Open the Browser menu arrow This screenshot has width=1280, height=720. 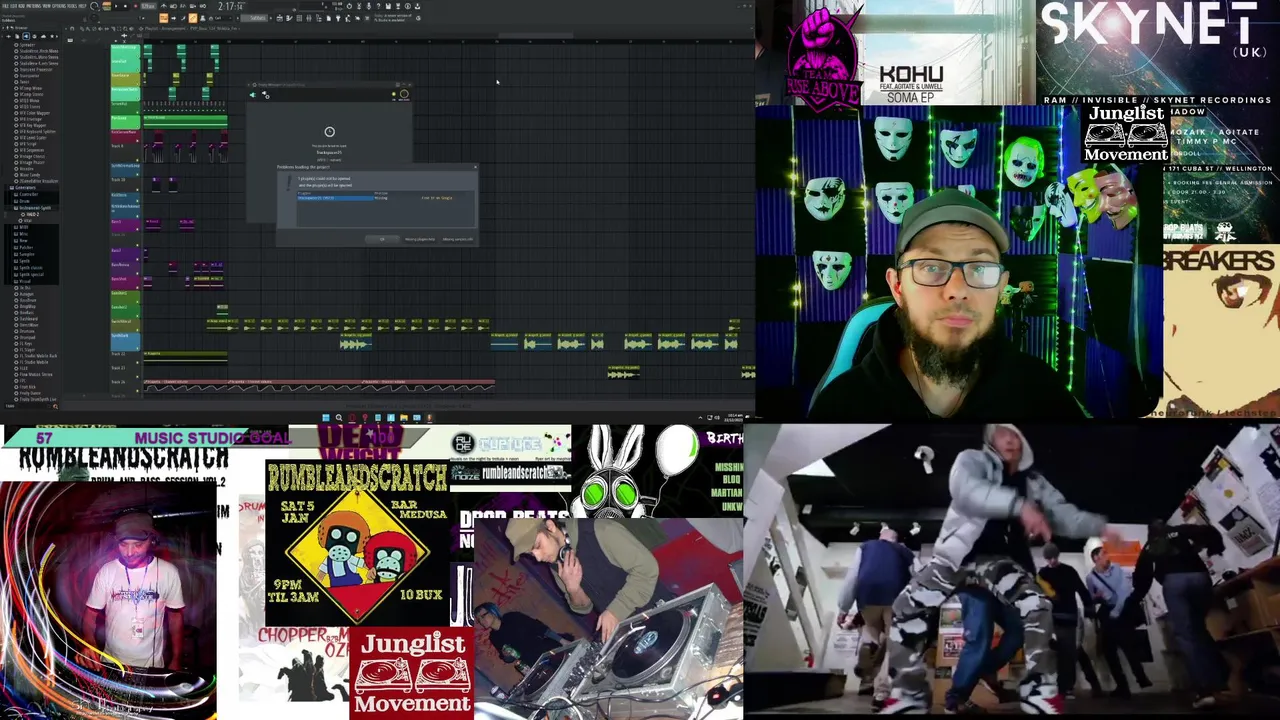coord(3,28)
